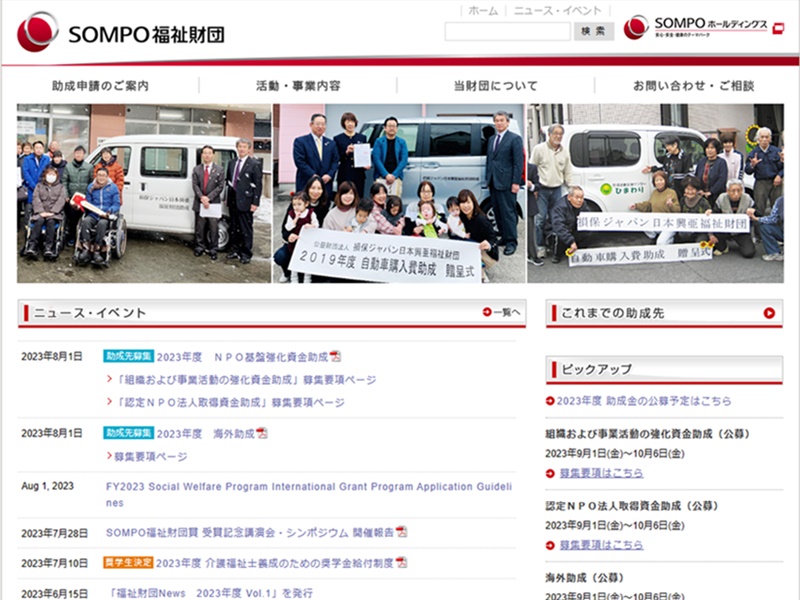Screen dimensions: 800x600
Task: Open the これまでの助成先 banner
Action: pos(664,313)
